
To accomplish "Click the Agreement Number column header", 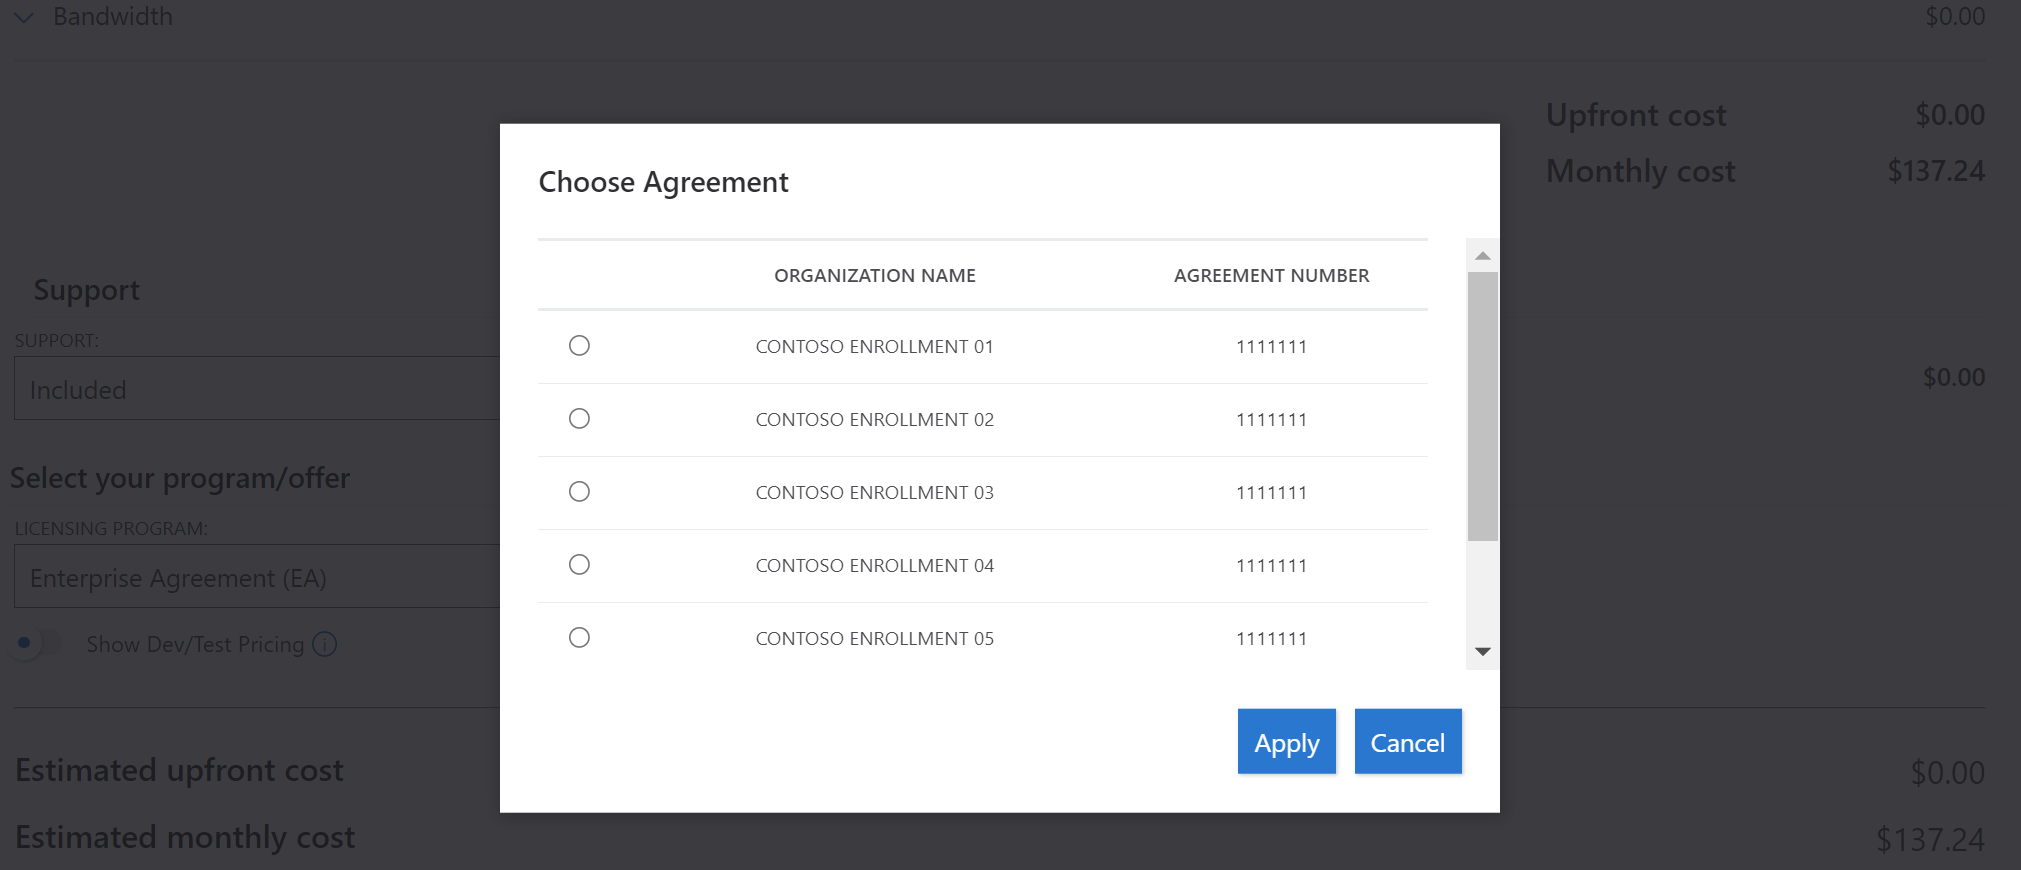I will [1271, 276].
